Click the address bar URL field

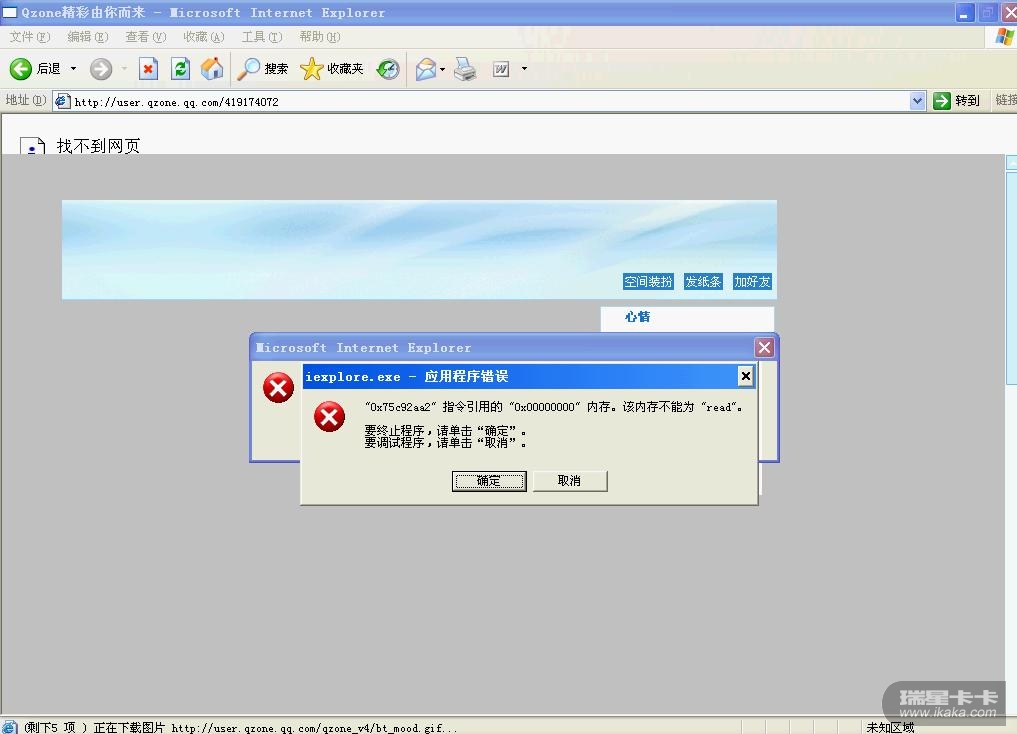tap(490, 102)
